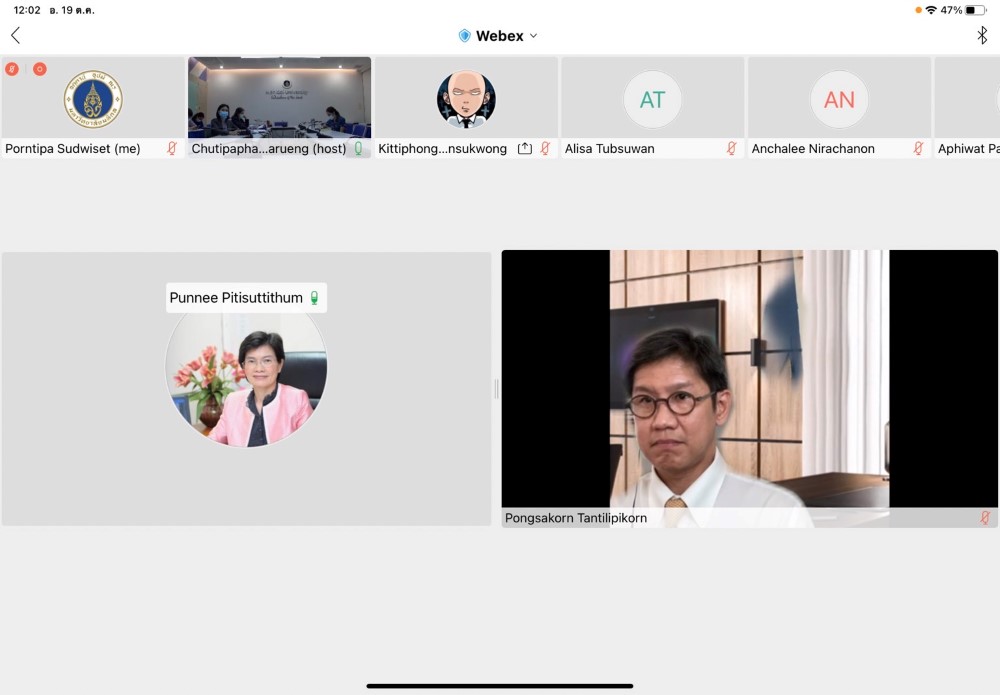Screen dimensions: 1000x695
Task: Tap the Bluetooth audio icon
Action: coord(981,36)
